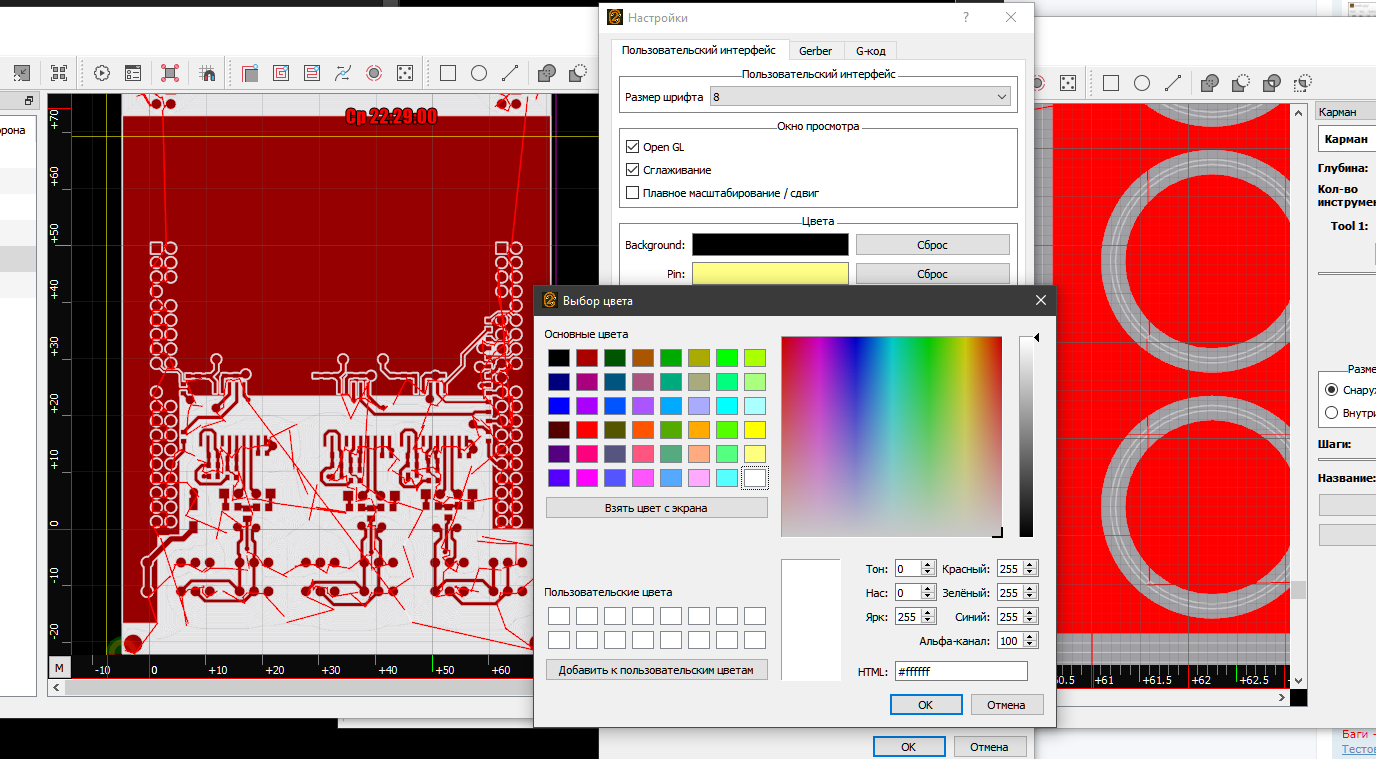1376x759 pixels.
Task: Open the Размер шрифта dropdown
Action: tap(859, 97)
